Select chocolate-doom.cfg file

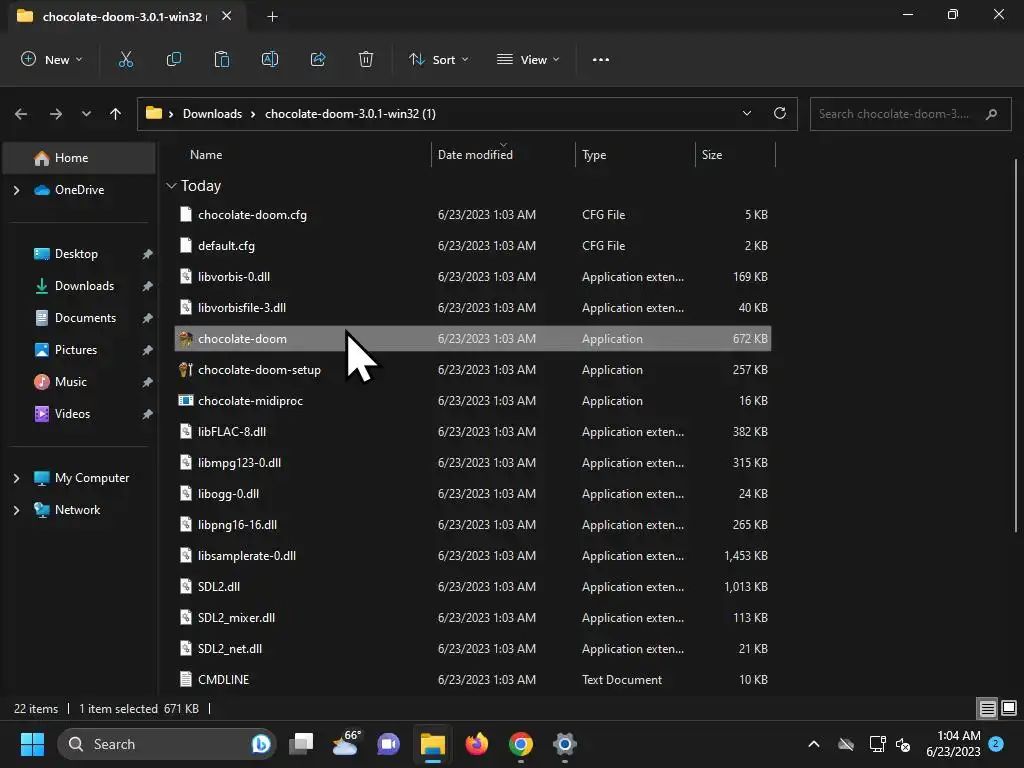point(473,215)
